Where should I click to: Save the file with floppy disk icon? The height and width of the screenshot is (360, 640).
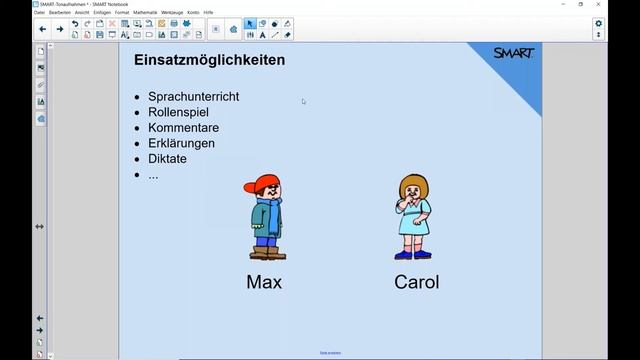tap(100, 35)
